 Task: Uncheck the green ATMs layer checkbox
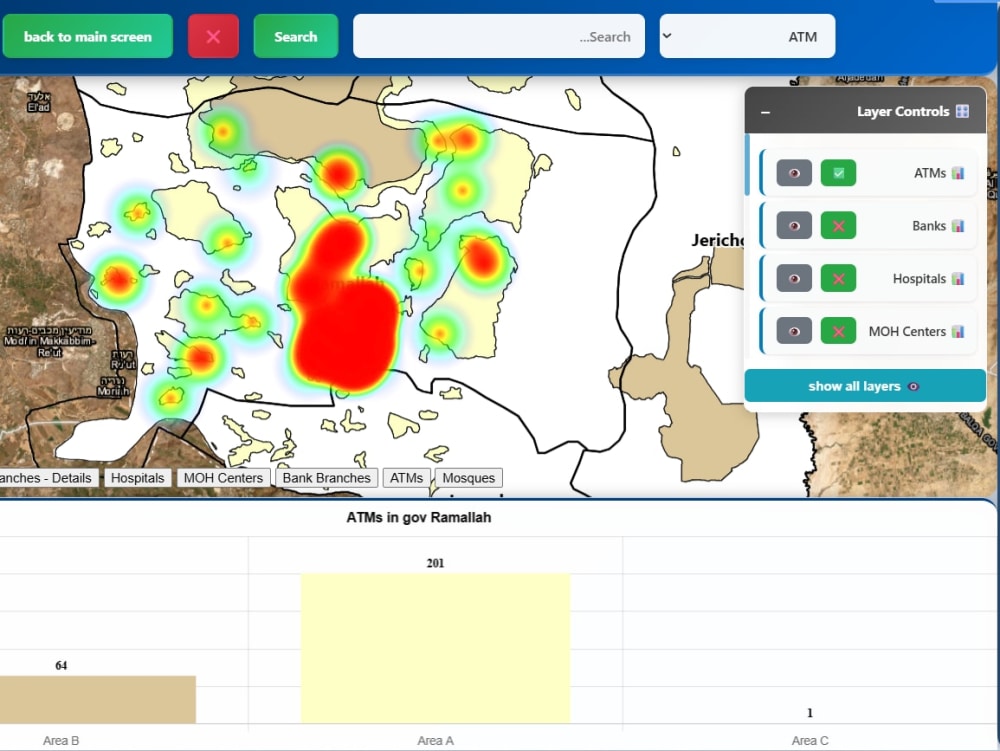pyautogui.click(x=838, y=173)
